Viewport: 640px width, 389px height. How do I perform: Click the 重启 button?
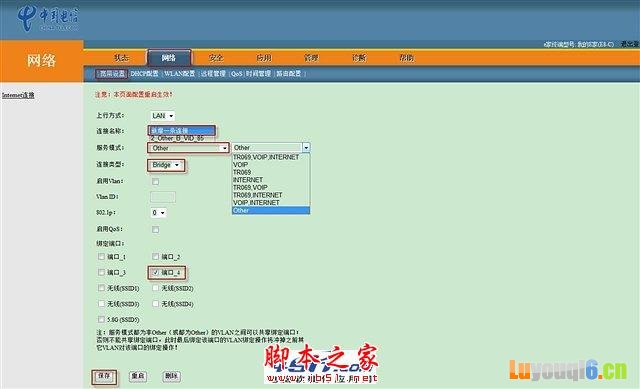pos(138,376)
